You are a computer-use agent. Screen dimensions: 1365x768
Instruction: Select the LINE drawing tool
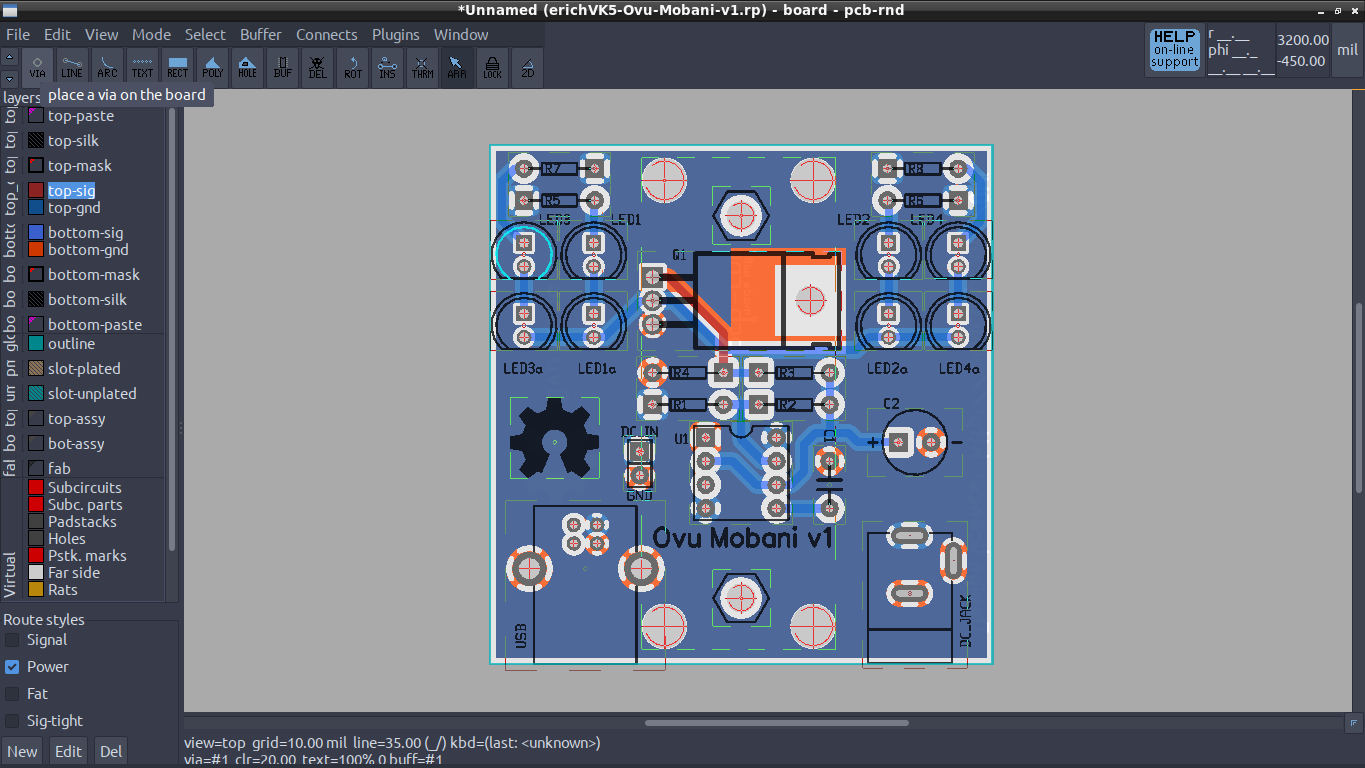click(72, 66)
